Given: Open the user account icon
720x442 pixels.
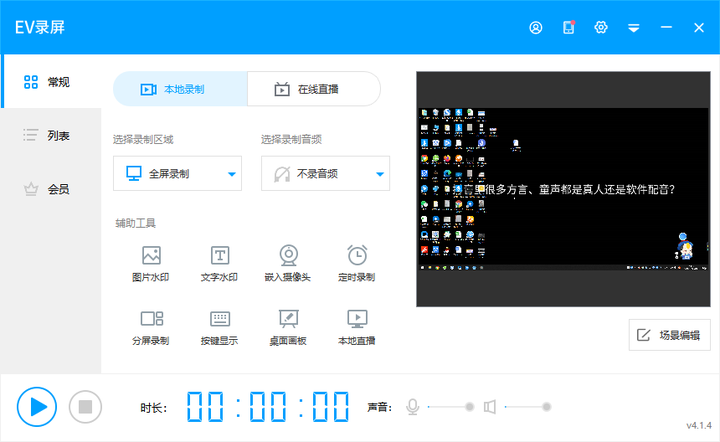Looking at the screenshot, I should point(535,28).
